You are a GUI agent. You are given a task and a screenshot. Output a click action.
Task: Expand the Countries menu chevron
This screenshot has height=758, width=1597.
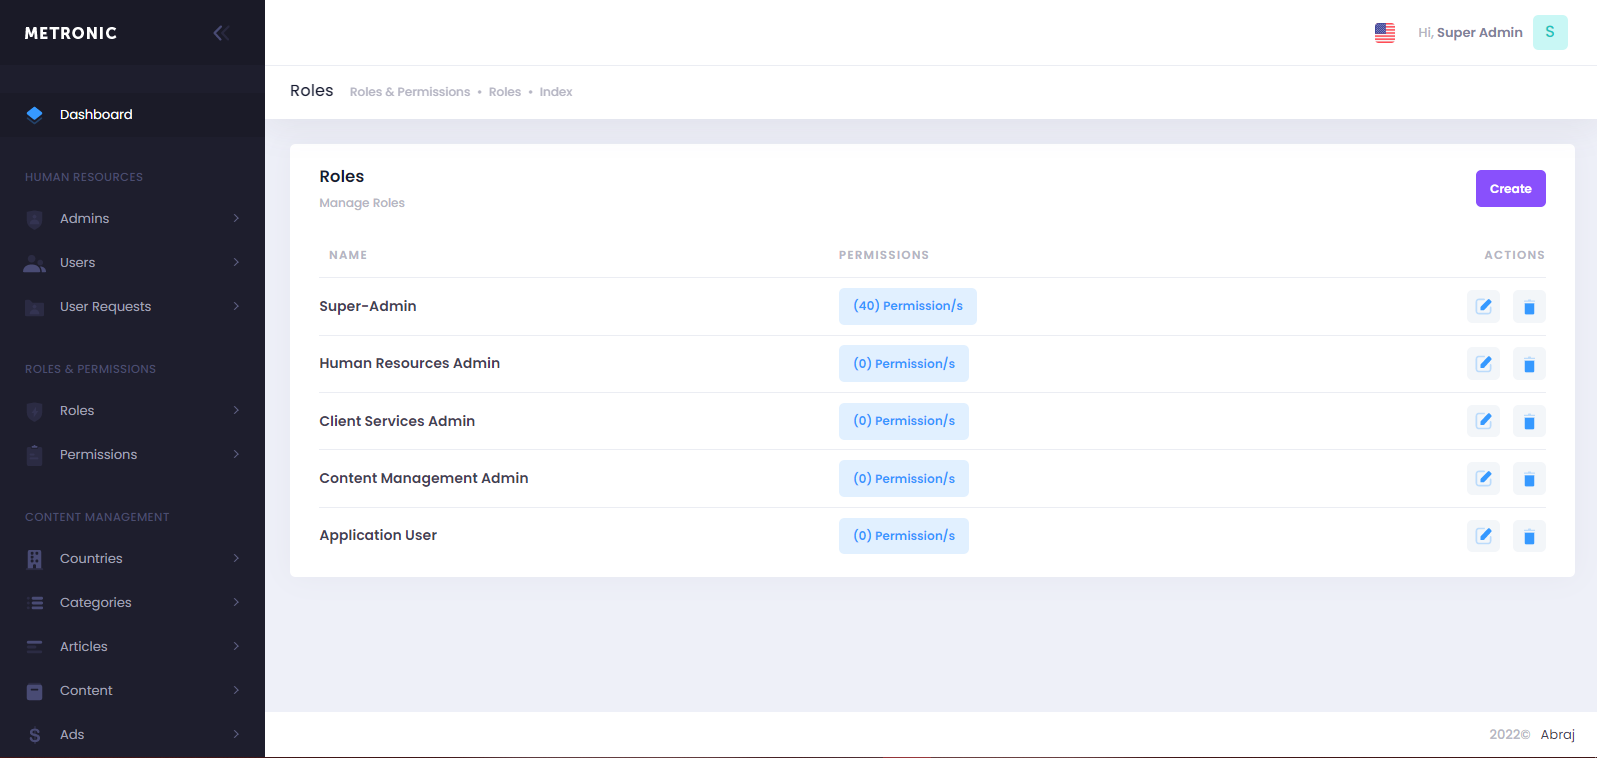[x=236, y=558]
